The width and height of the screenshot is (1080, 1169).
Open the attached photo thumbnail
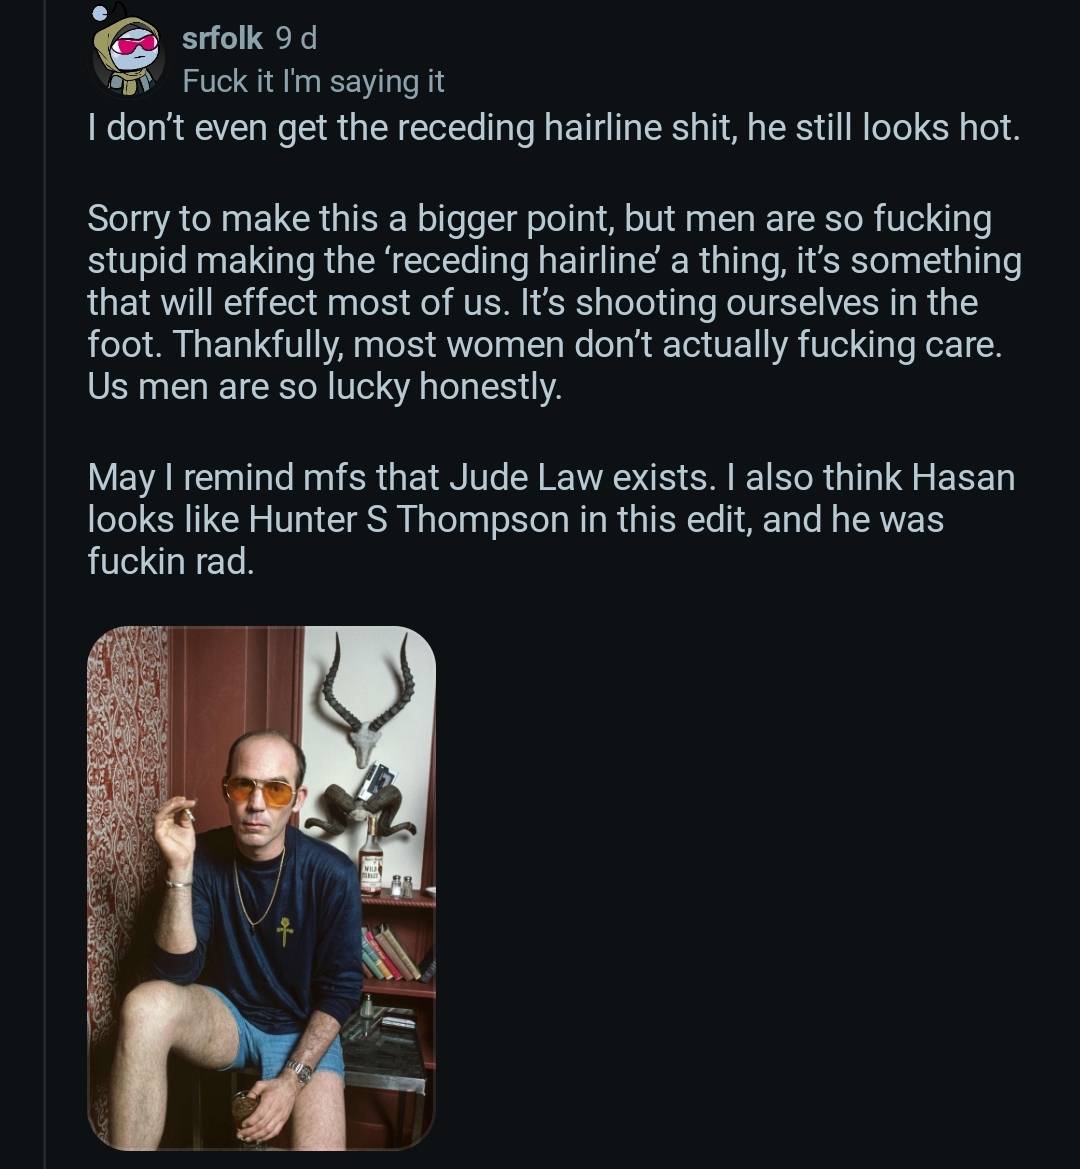click(261, 887)
